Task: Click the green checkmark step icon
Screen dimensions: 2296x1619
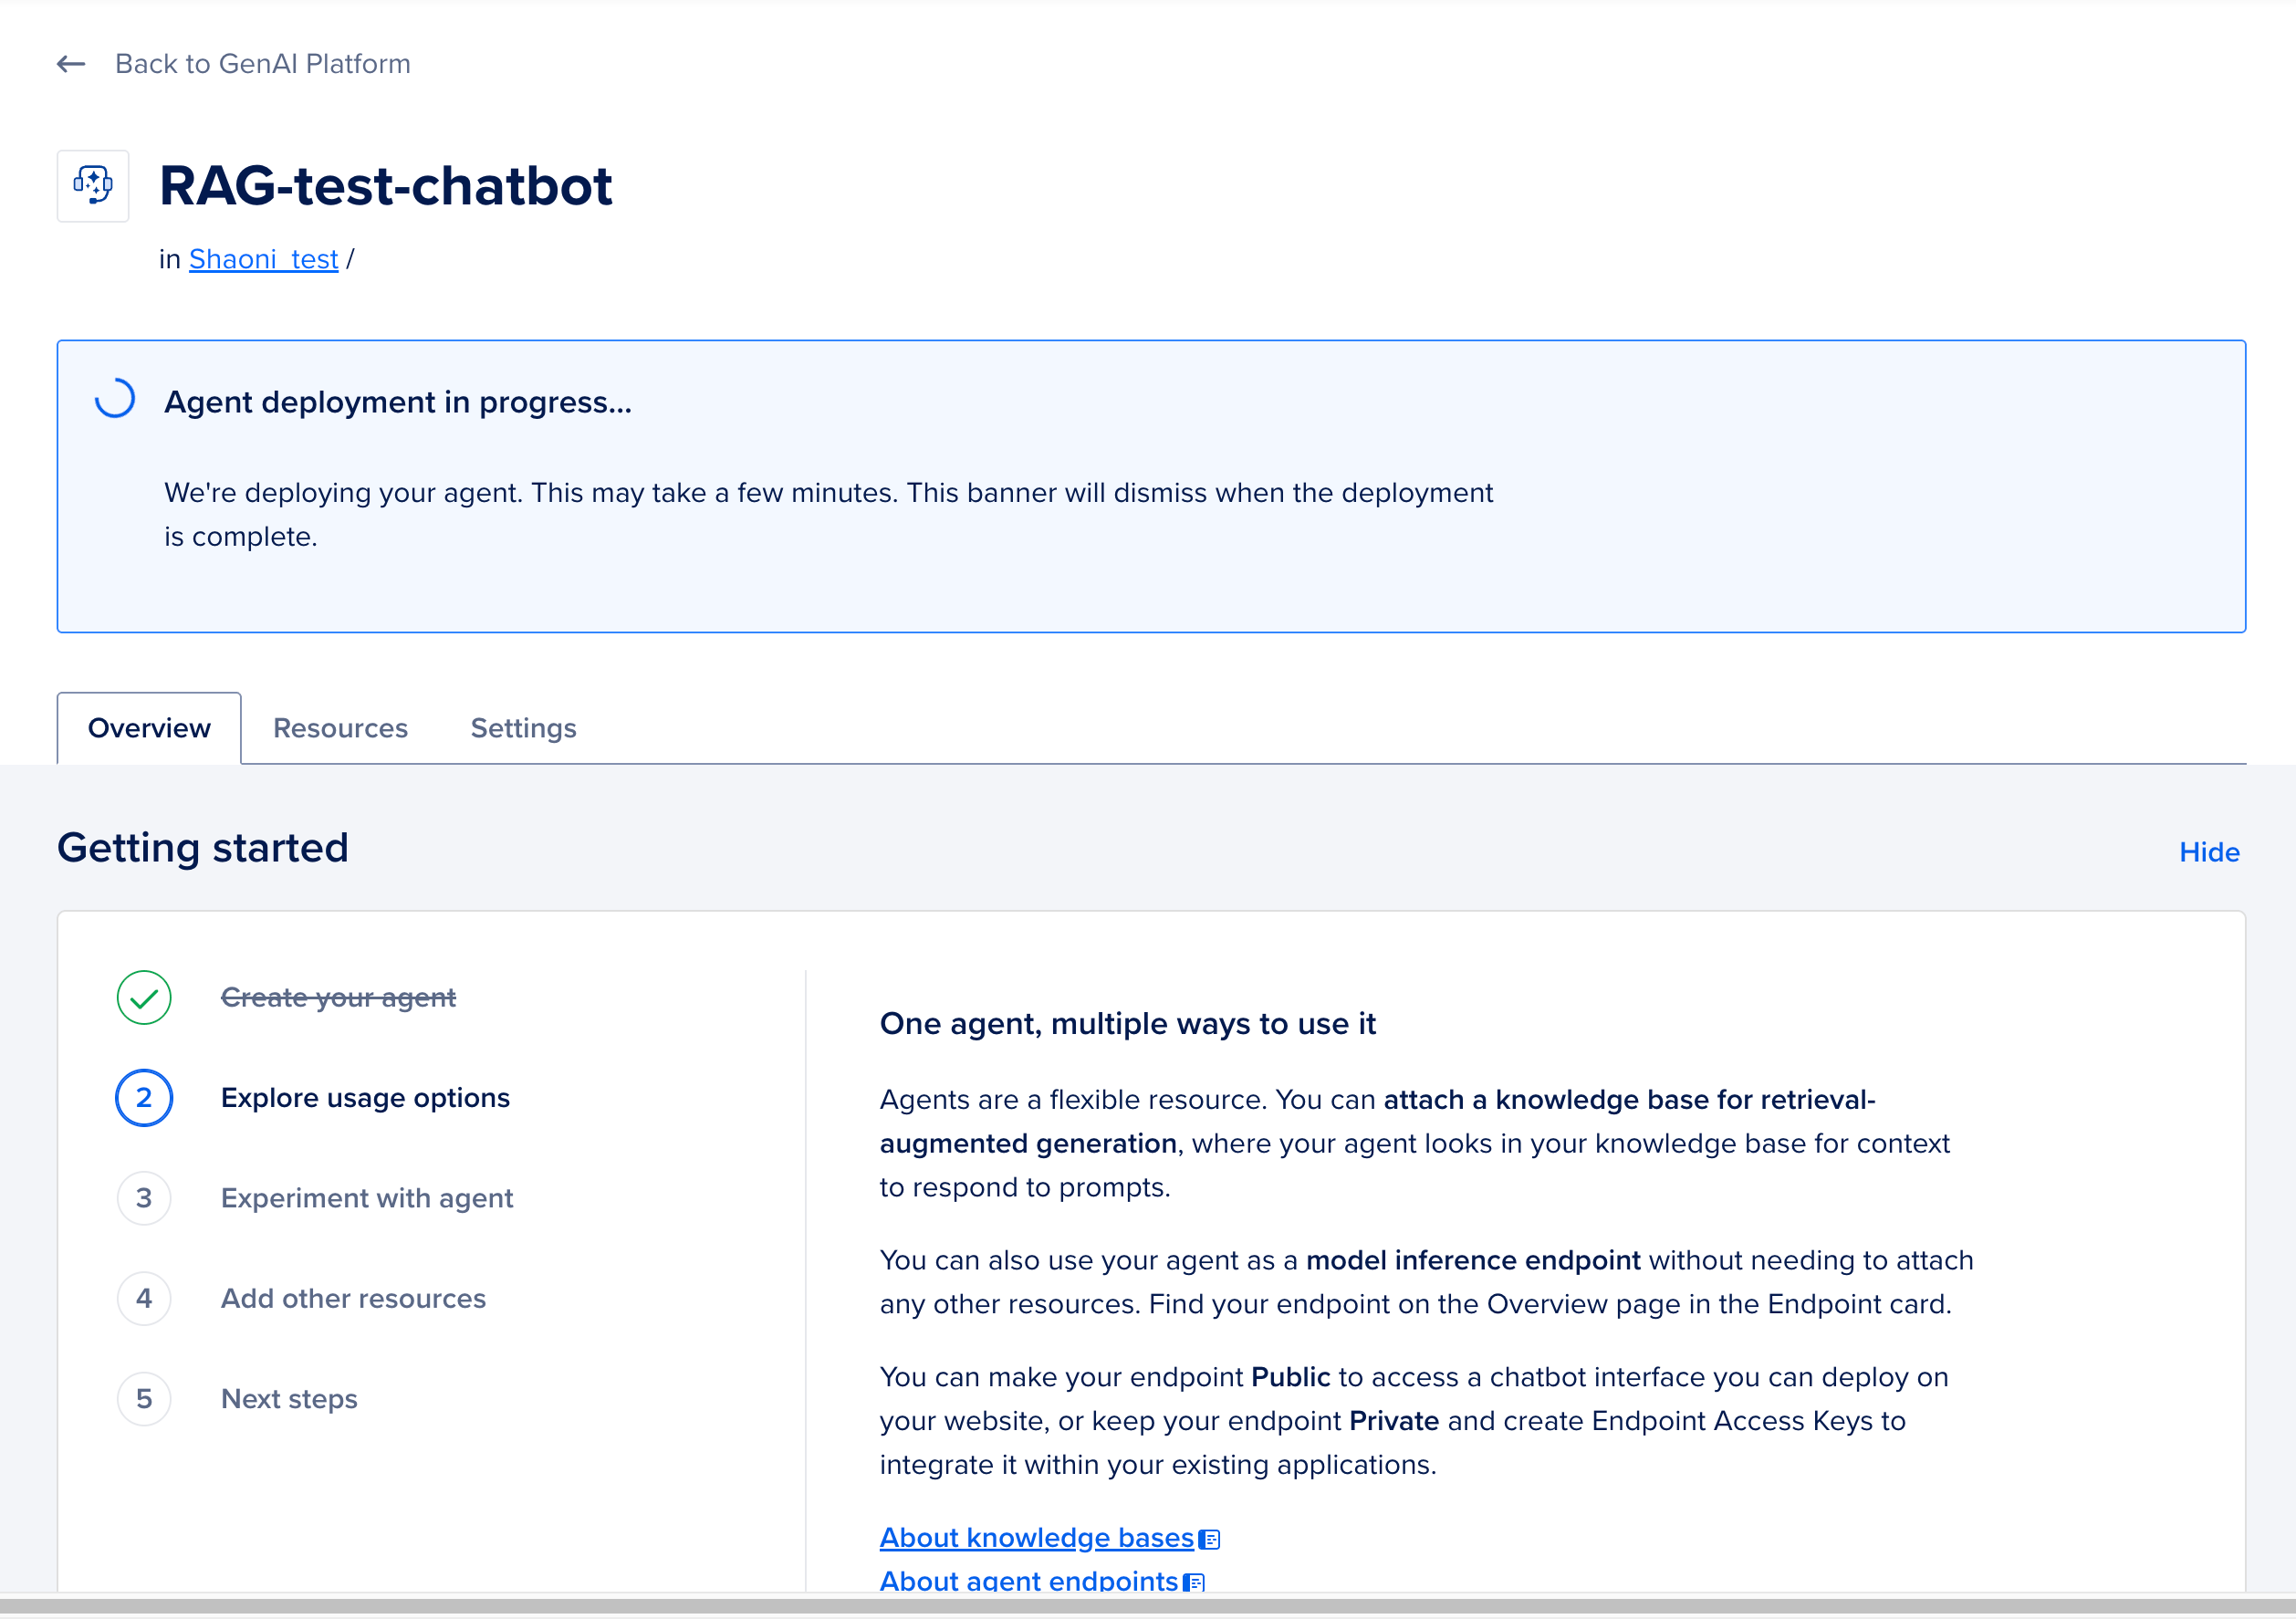Action: (144, 997)
